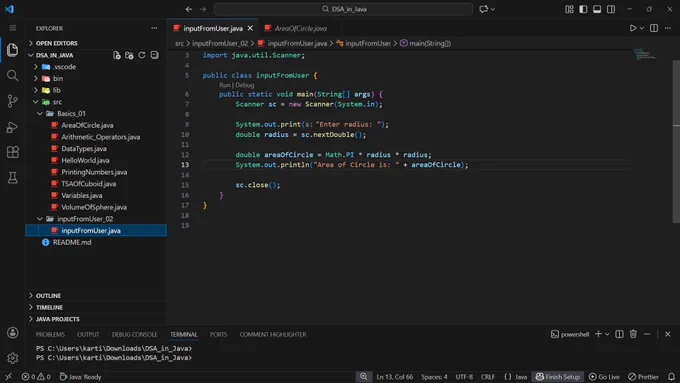Open the Run dropdown arrow

pos(642,28)
